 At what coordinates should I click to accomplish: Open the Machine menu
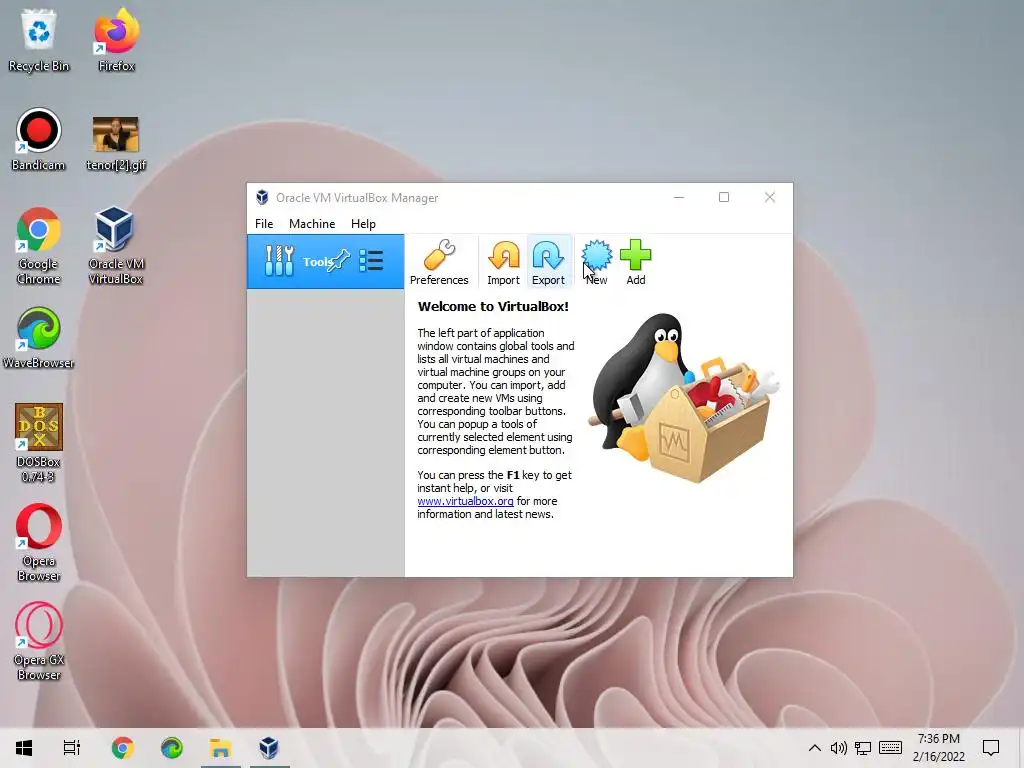point(312,223)
